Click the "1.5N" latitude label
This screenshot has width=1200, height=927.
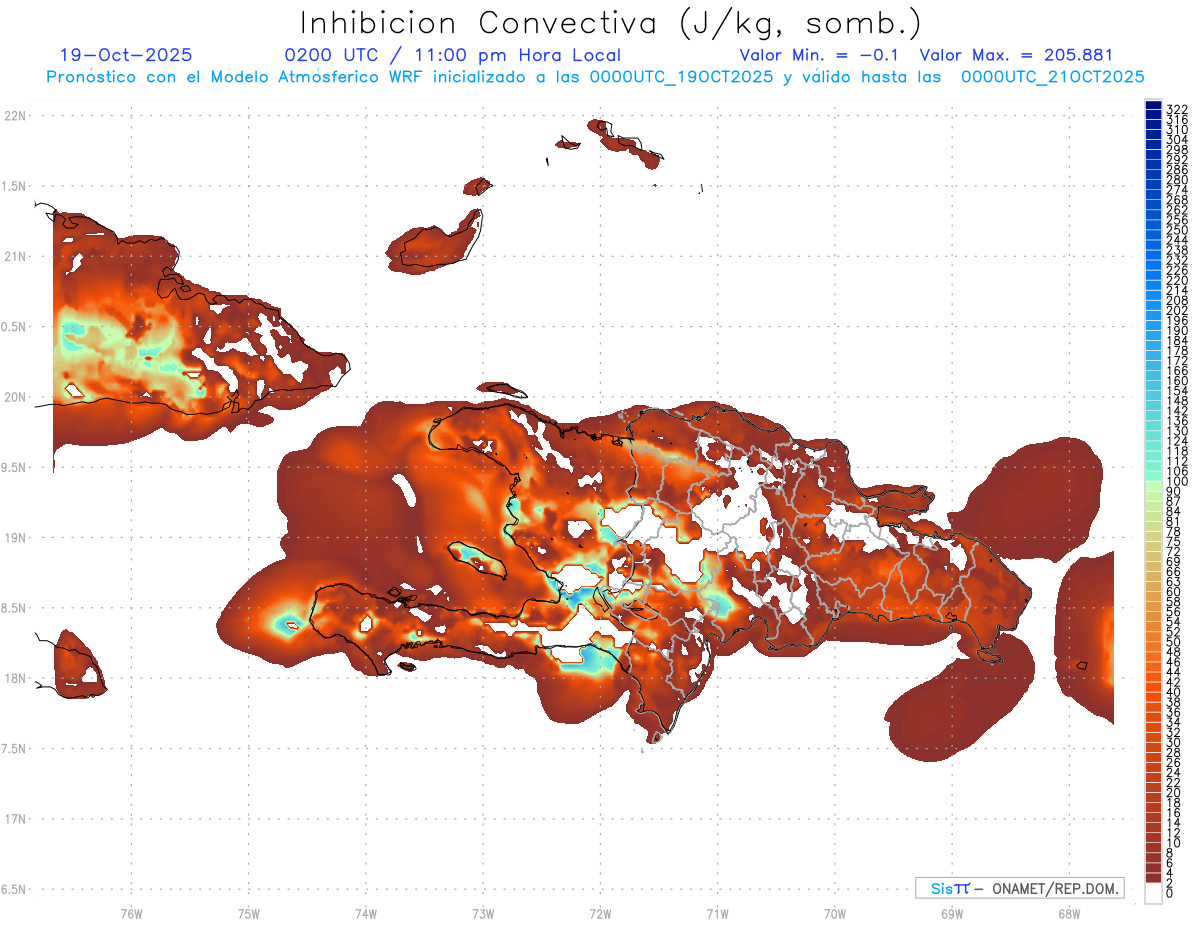(x=16, y=186)
